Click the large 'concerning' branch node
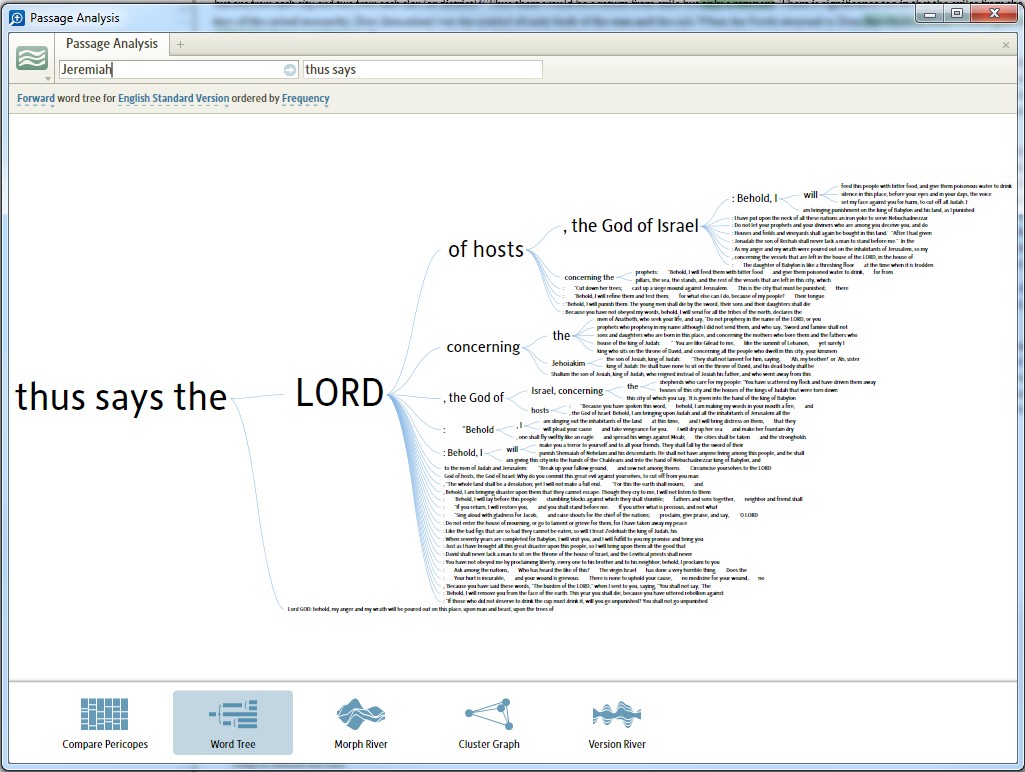 (483, 347)
